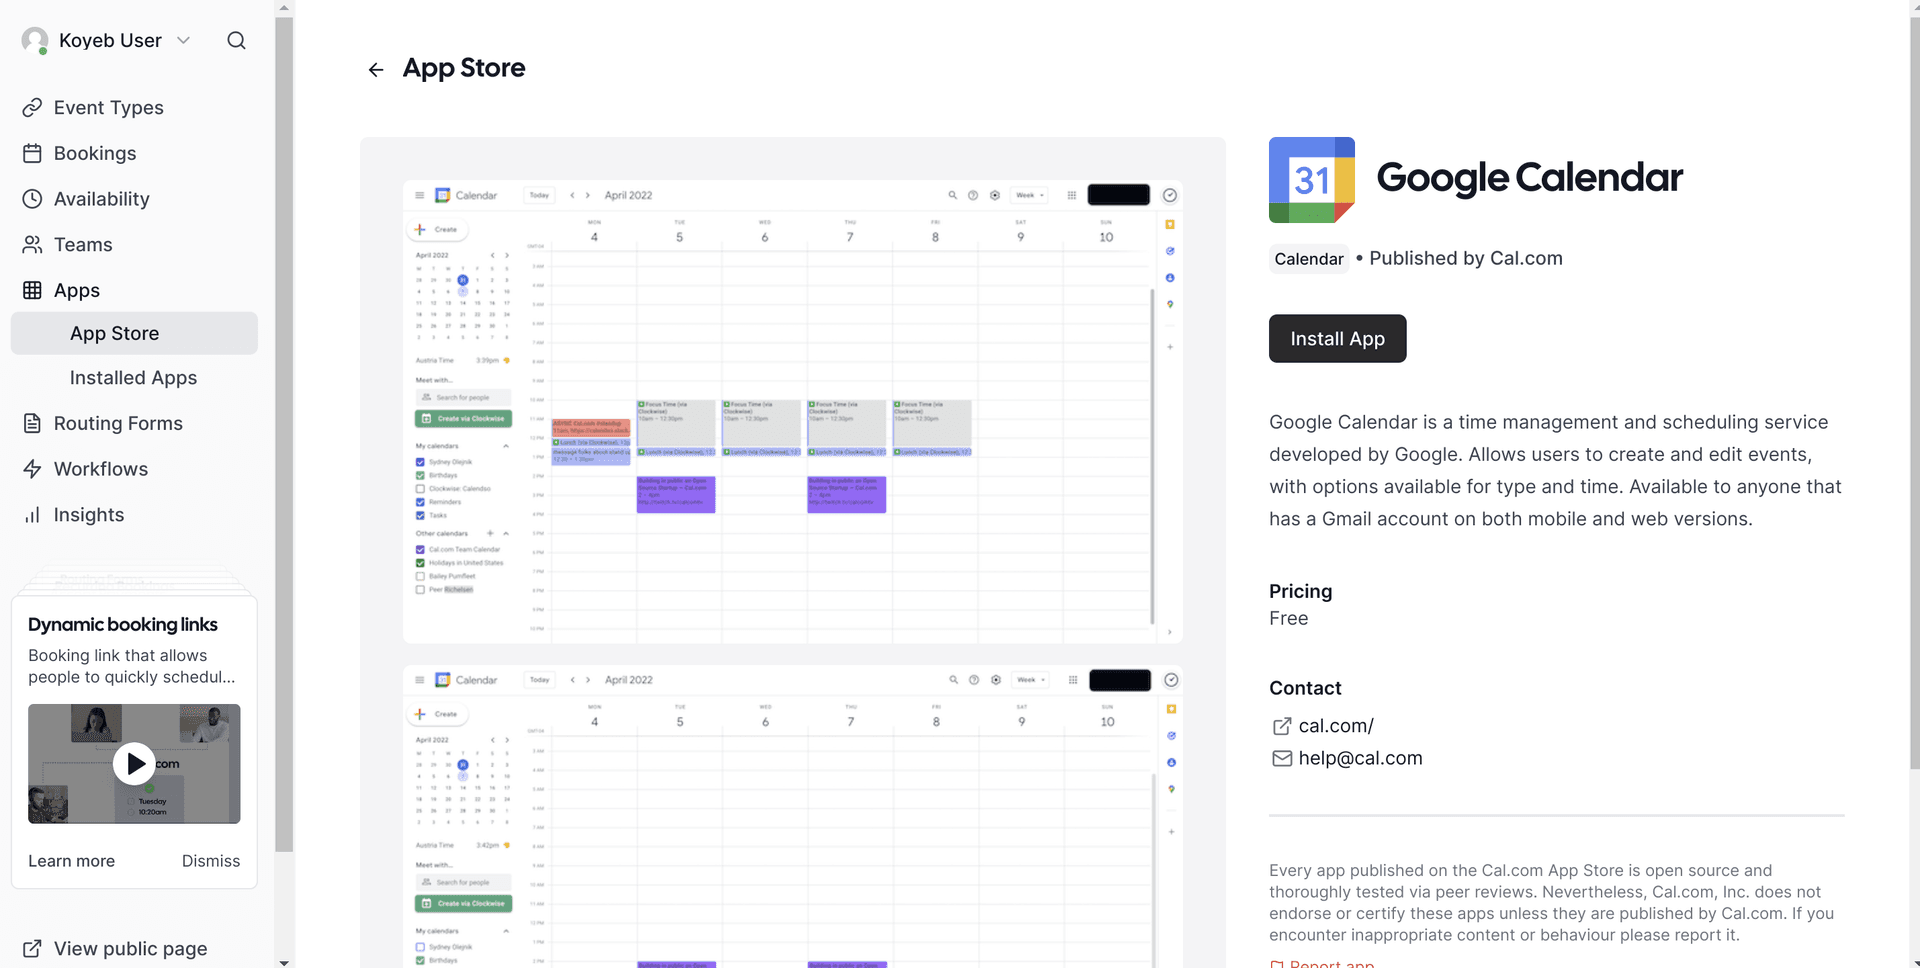Click the View public page external icon

32,948
